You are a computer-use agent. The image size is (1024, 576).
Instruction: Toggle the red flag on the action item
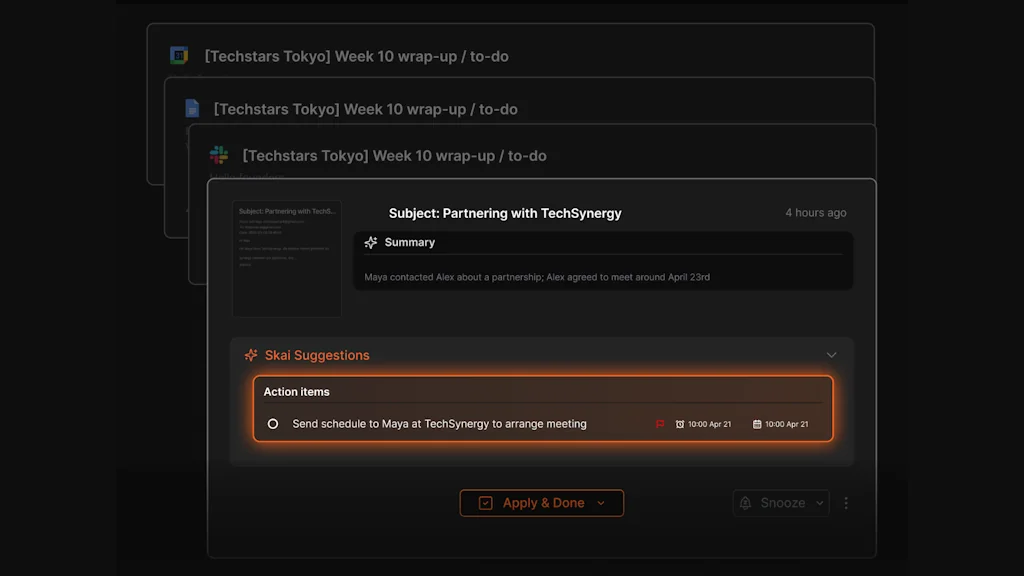coord(660,424)
